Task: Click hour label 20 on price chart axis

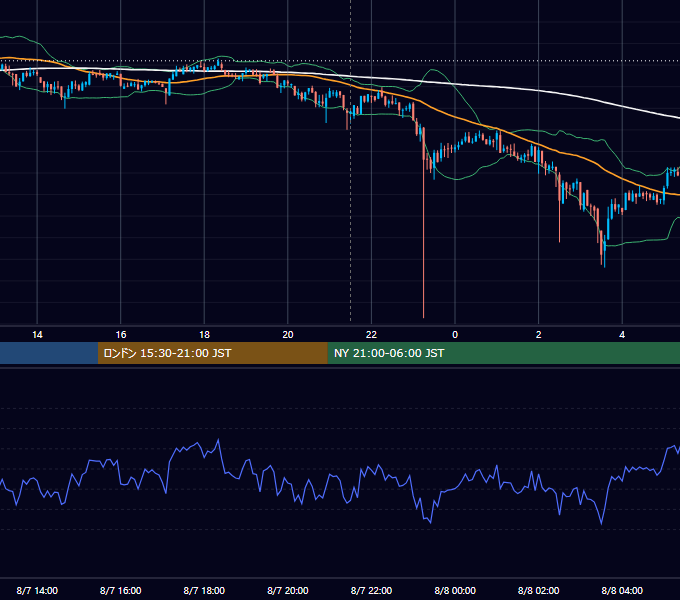Action: click(288, 335)
